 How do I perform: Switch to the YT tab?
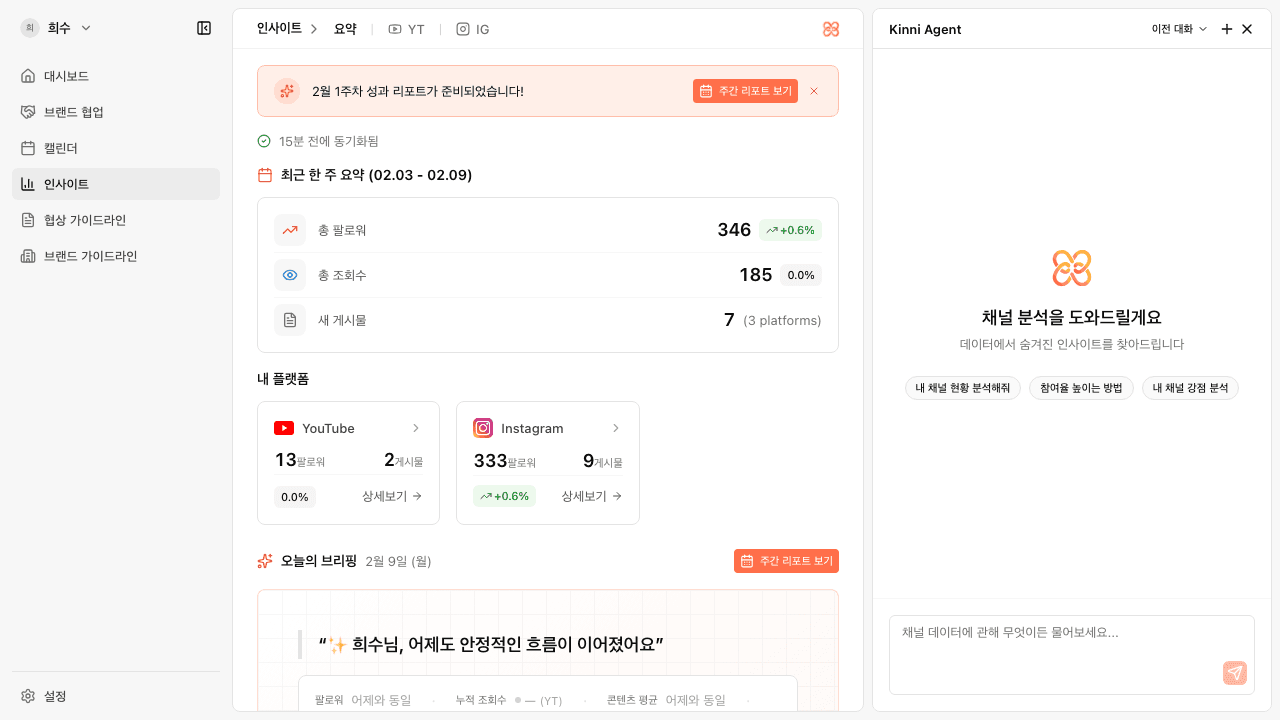406,29
